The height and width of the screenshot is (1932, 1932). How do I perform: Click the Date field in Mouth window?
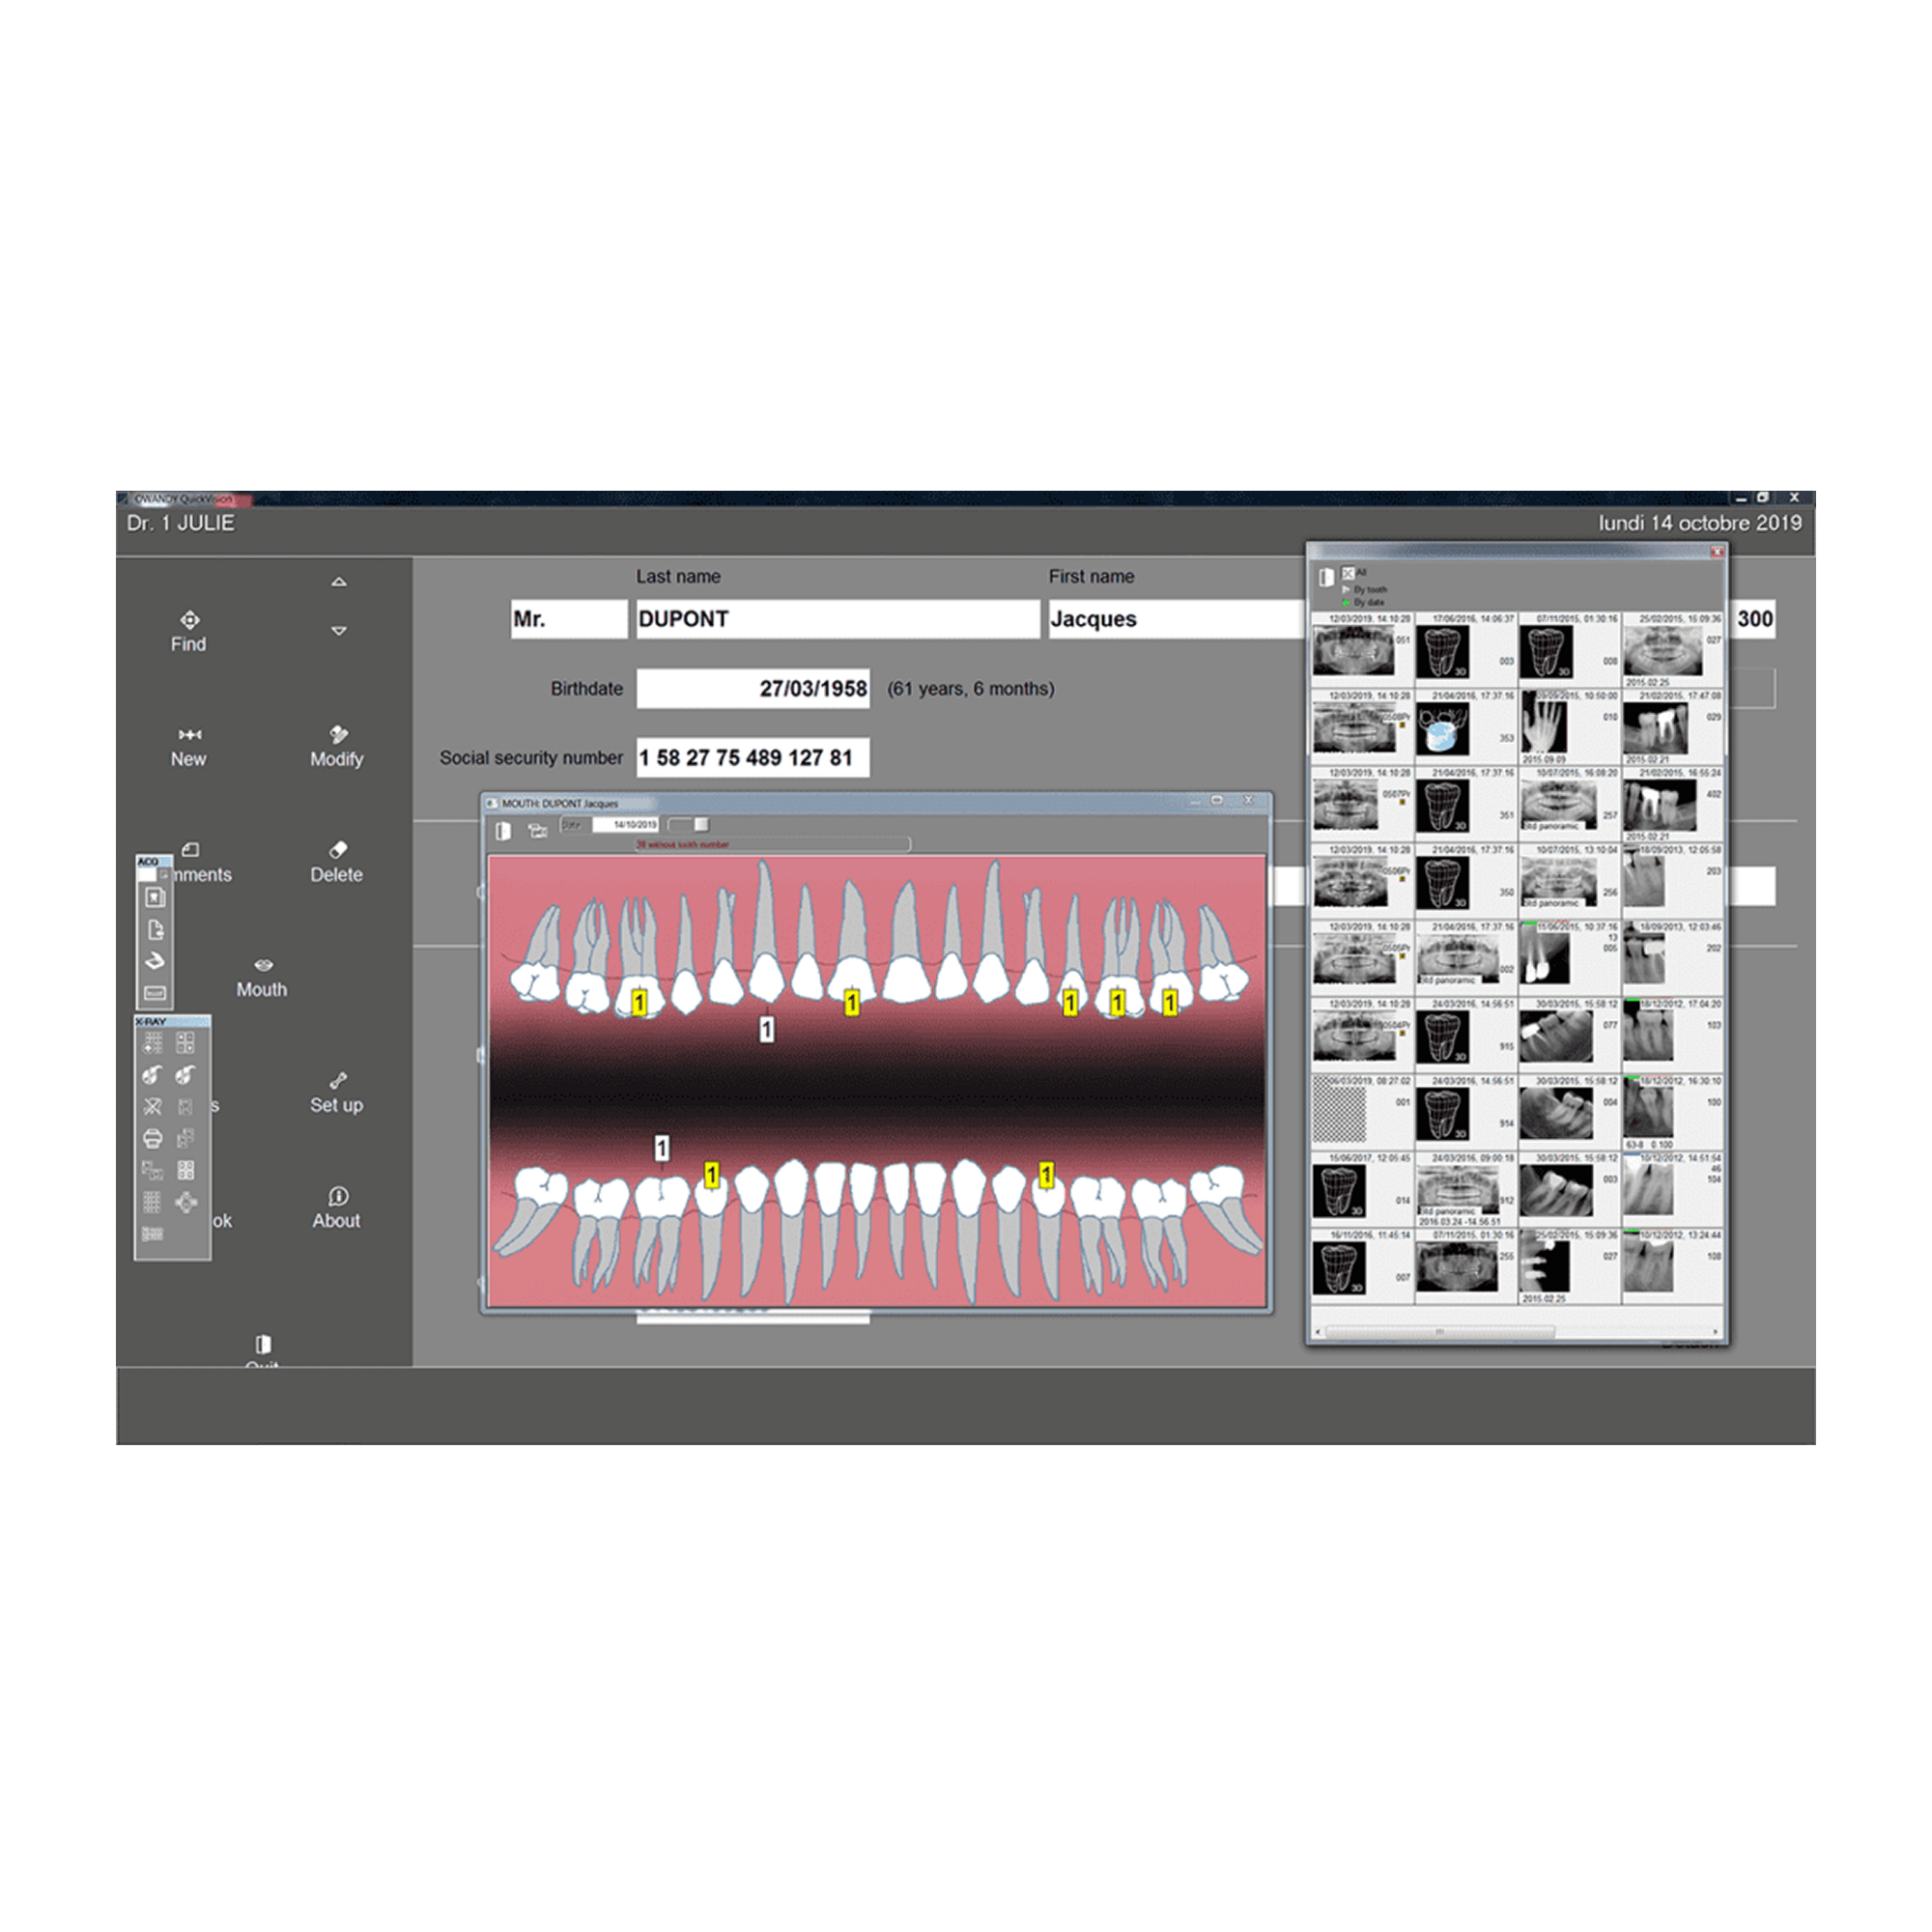625,825
